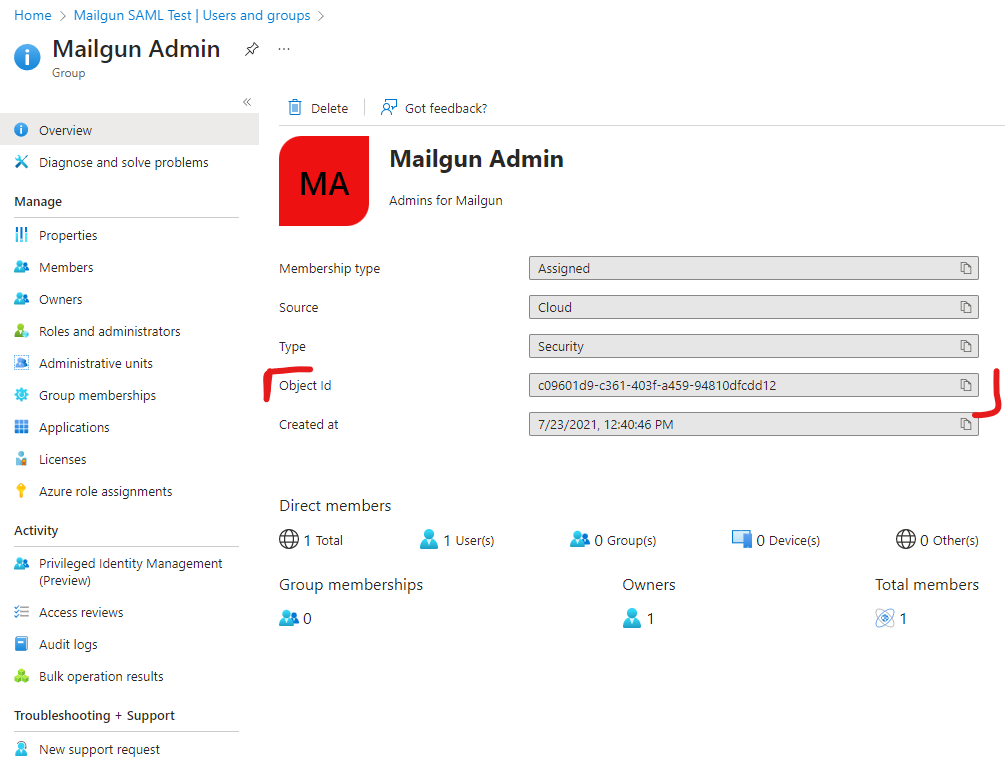Click the 0 Other(s) count

937,540
